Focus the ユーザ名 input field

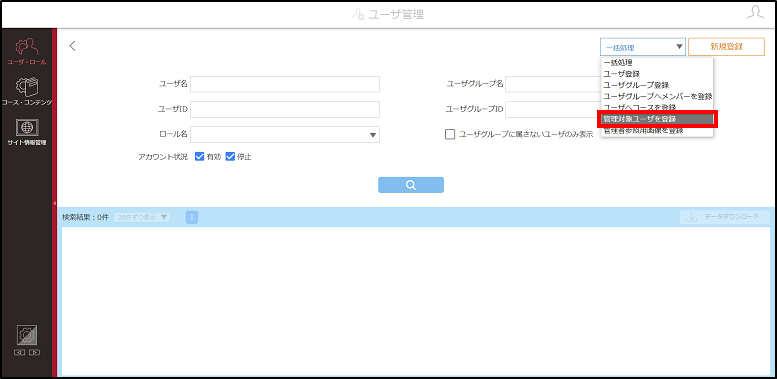pyautogui.click(x=285, y=84)
